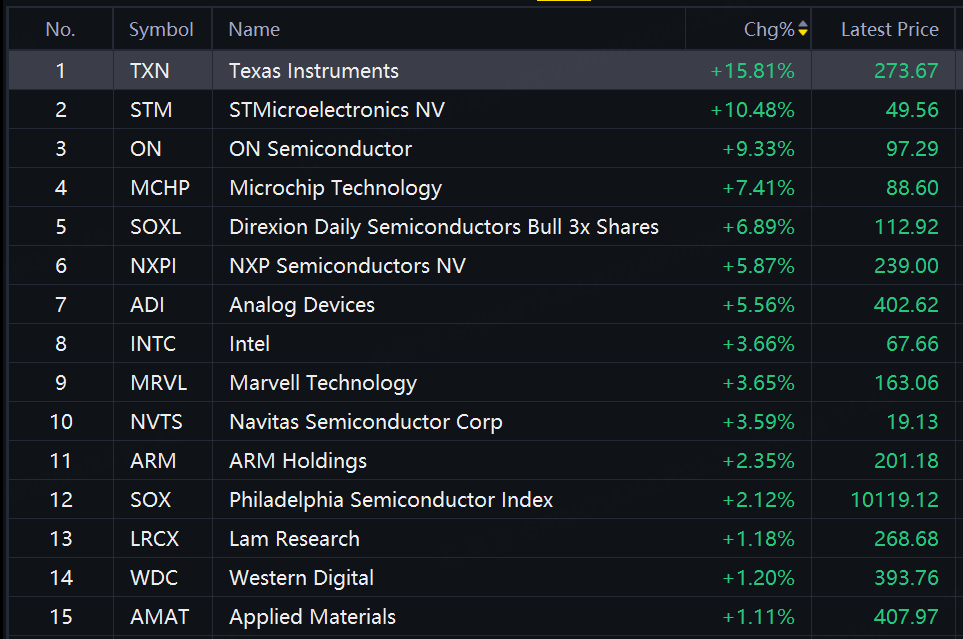Image resolution: width=963 pixels, height=639 pixels.
Task: Click Intel's +3.66% change value
Action: 758,344
